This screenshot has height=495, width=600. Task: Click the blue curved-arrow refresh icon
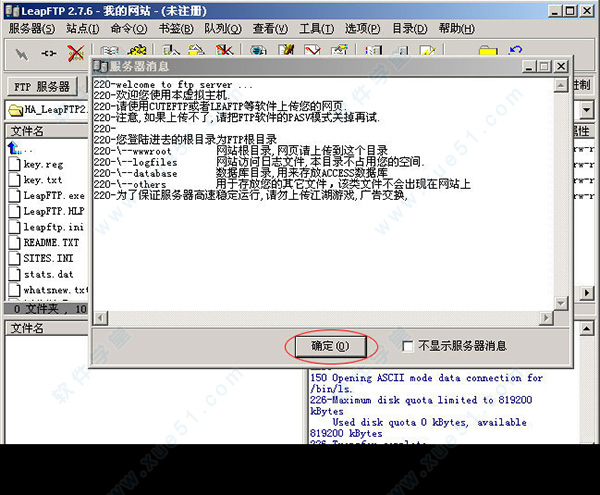pyautogui.click(x=516, y=50)
